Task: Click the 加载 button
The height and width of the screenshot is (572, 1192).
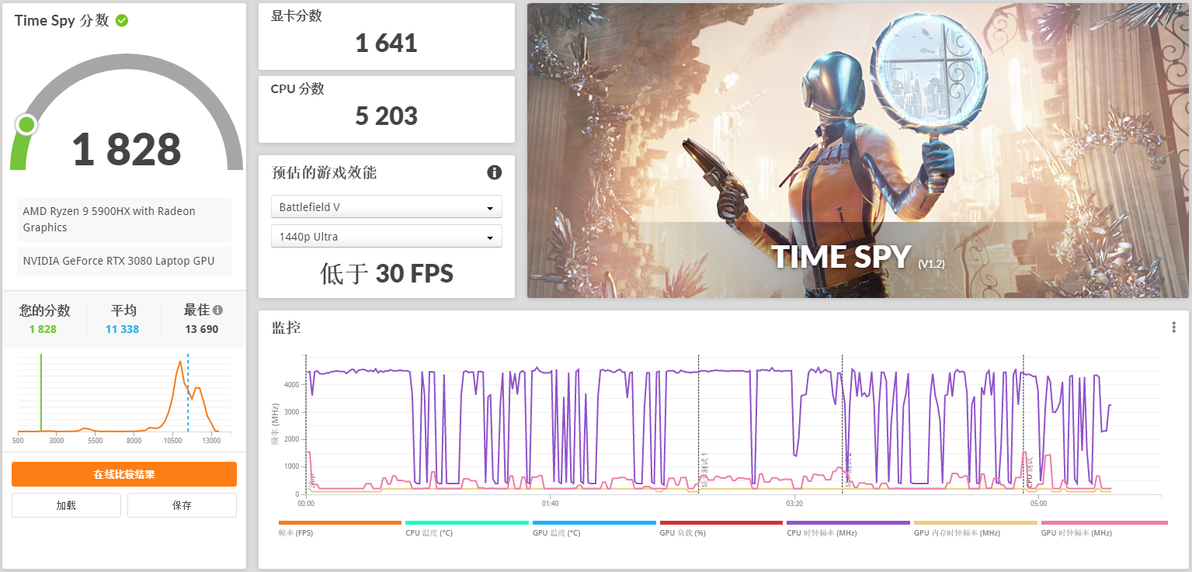Action: tap(66, 505)
